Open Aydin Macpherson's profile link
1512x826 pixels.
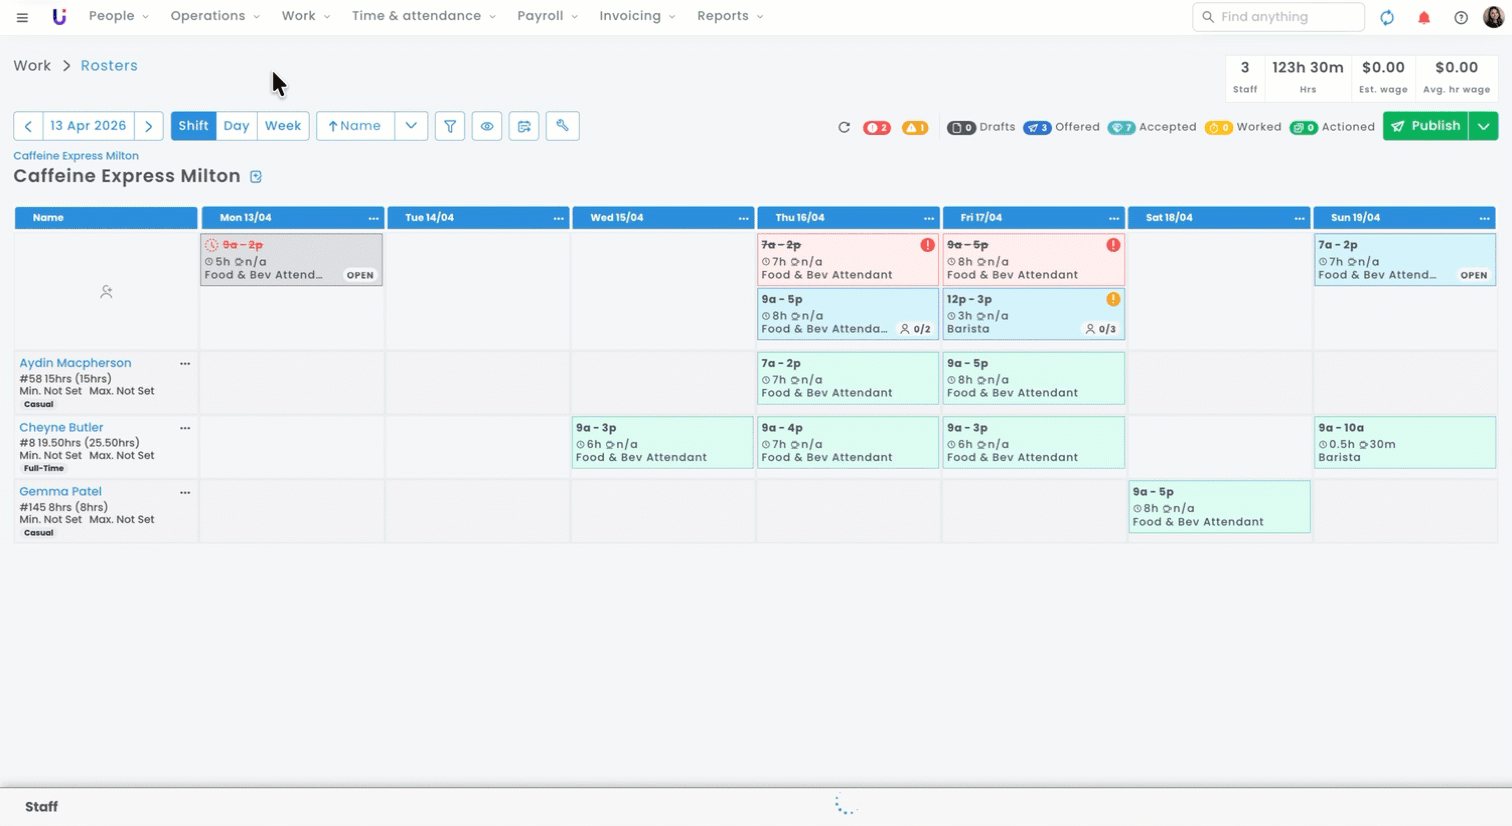(x=75, y=363)
